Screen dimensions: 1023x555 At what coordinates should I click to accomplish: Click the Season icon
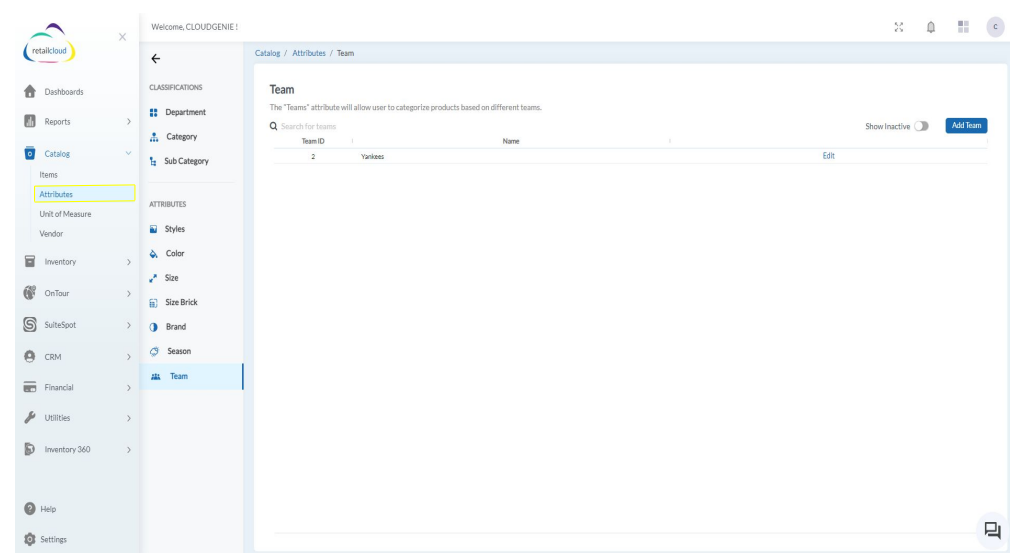pyautogui.click(x=154, y=352)
